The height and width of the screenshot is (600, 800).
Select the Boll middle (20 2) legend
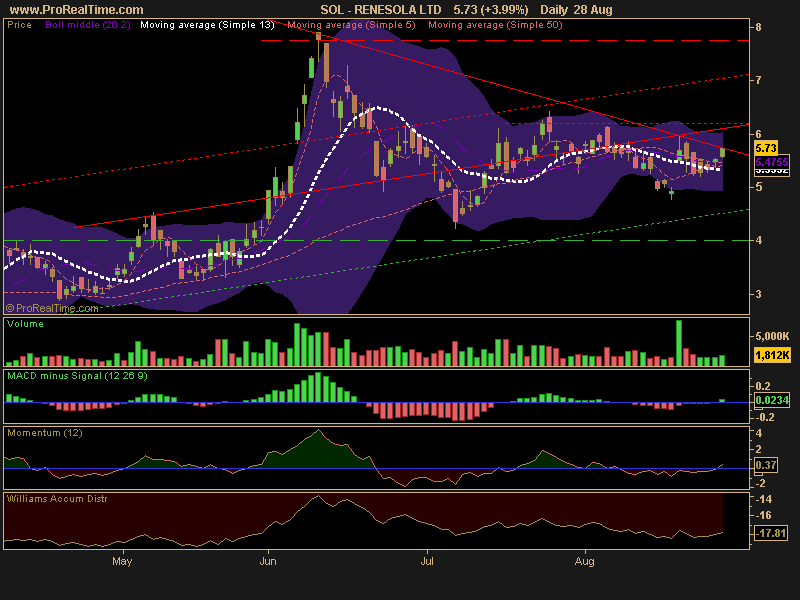[88, 24]
